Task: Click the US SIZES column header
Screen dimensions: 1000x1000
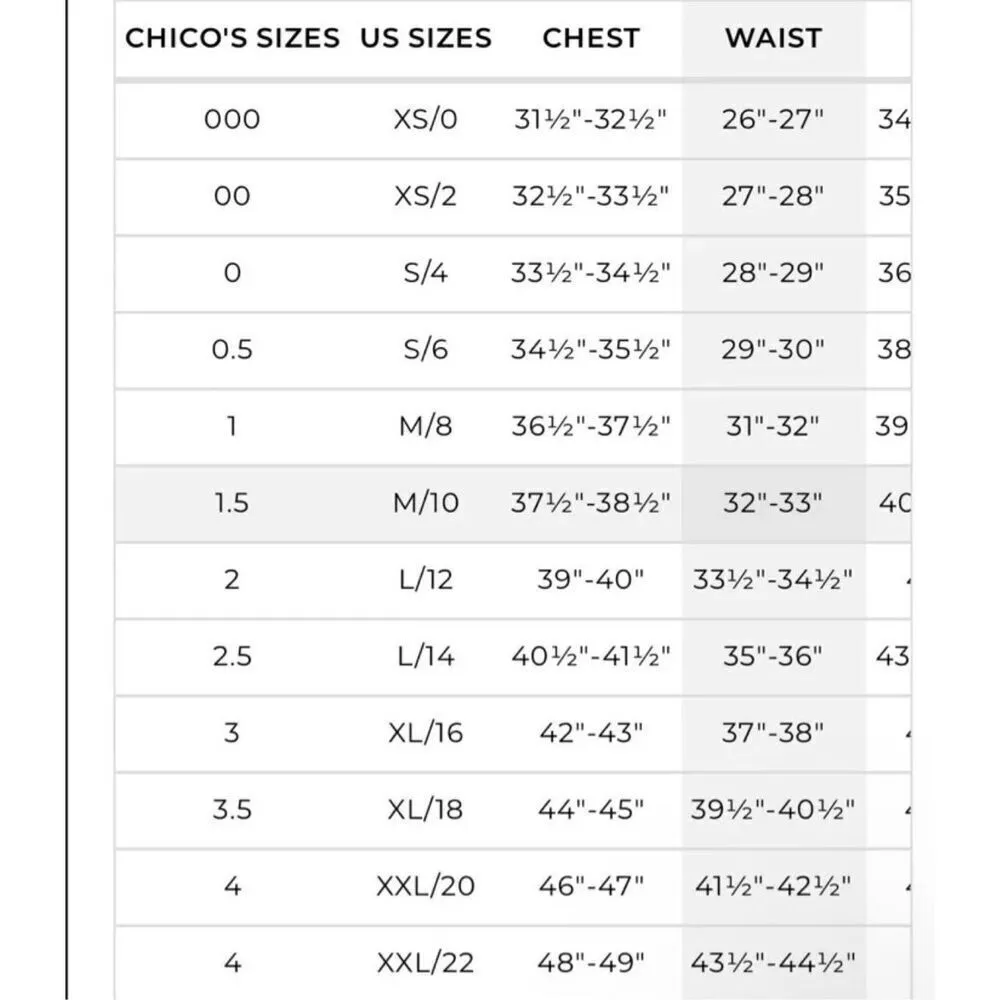Action: 426,39
